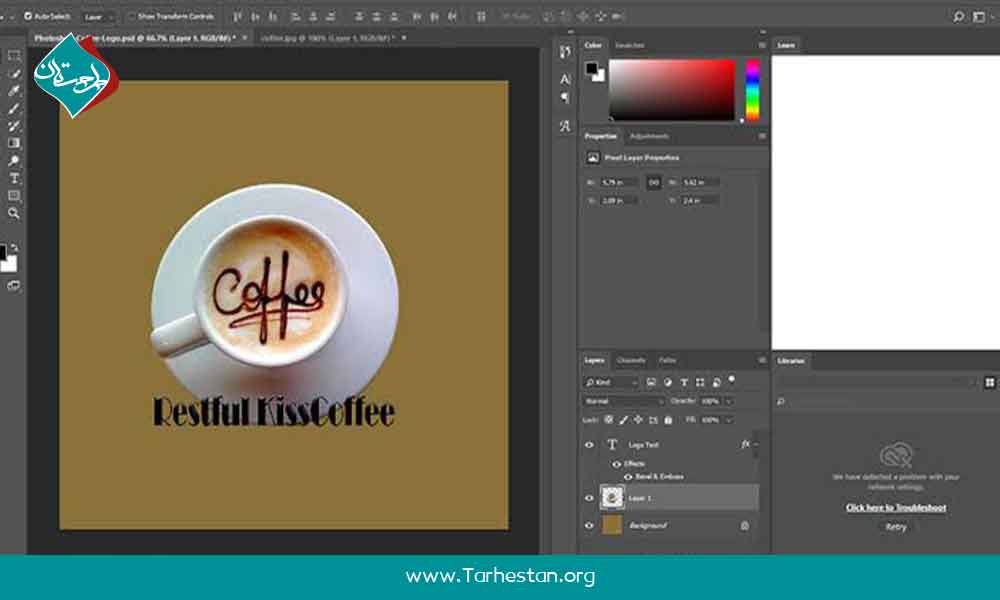The image size is (1000, 600).
Task: Click the Retry button in Libraries
Action: (x=896, y=527)
